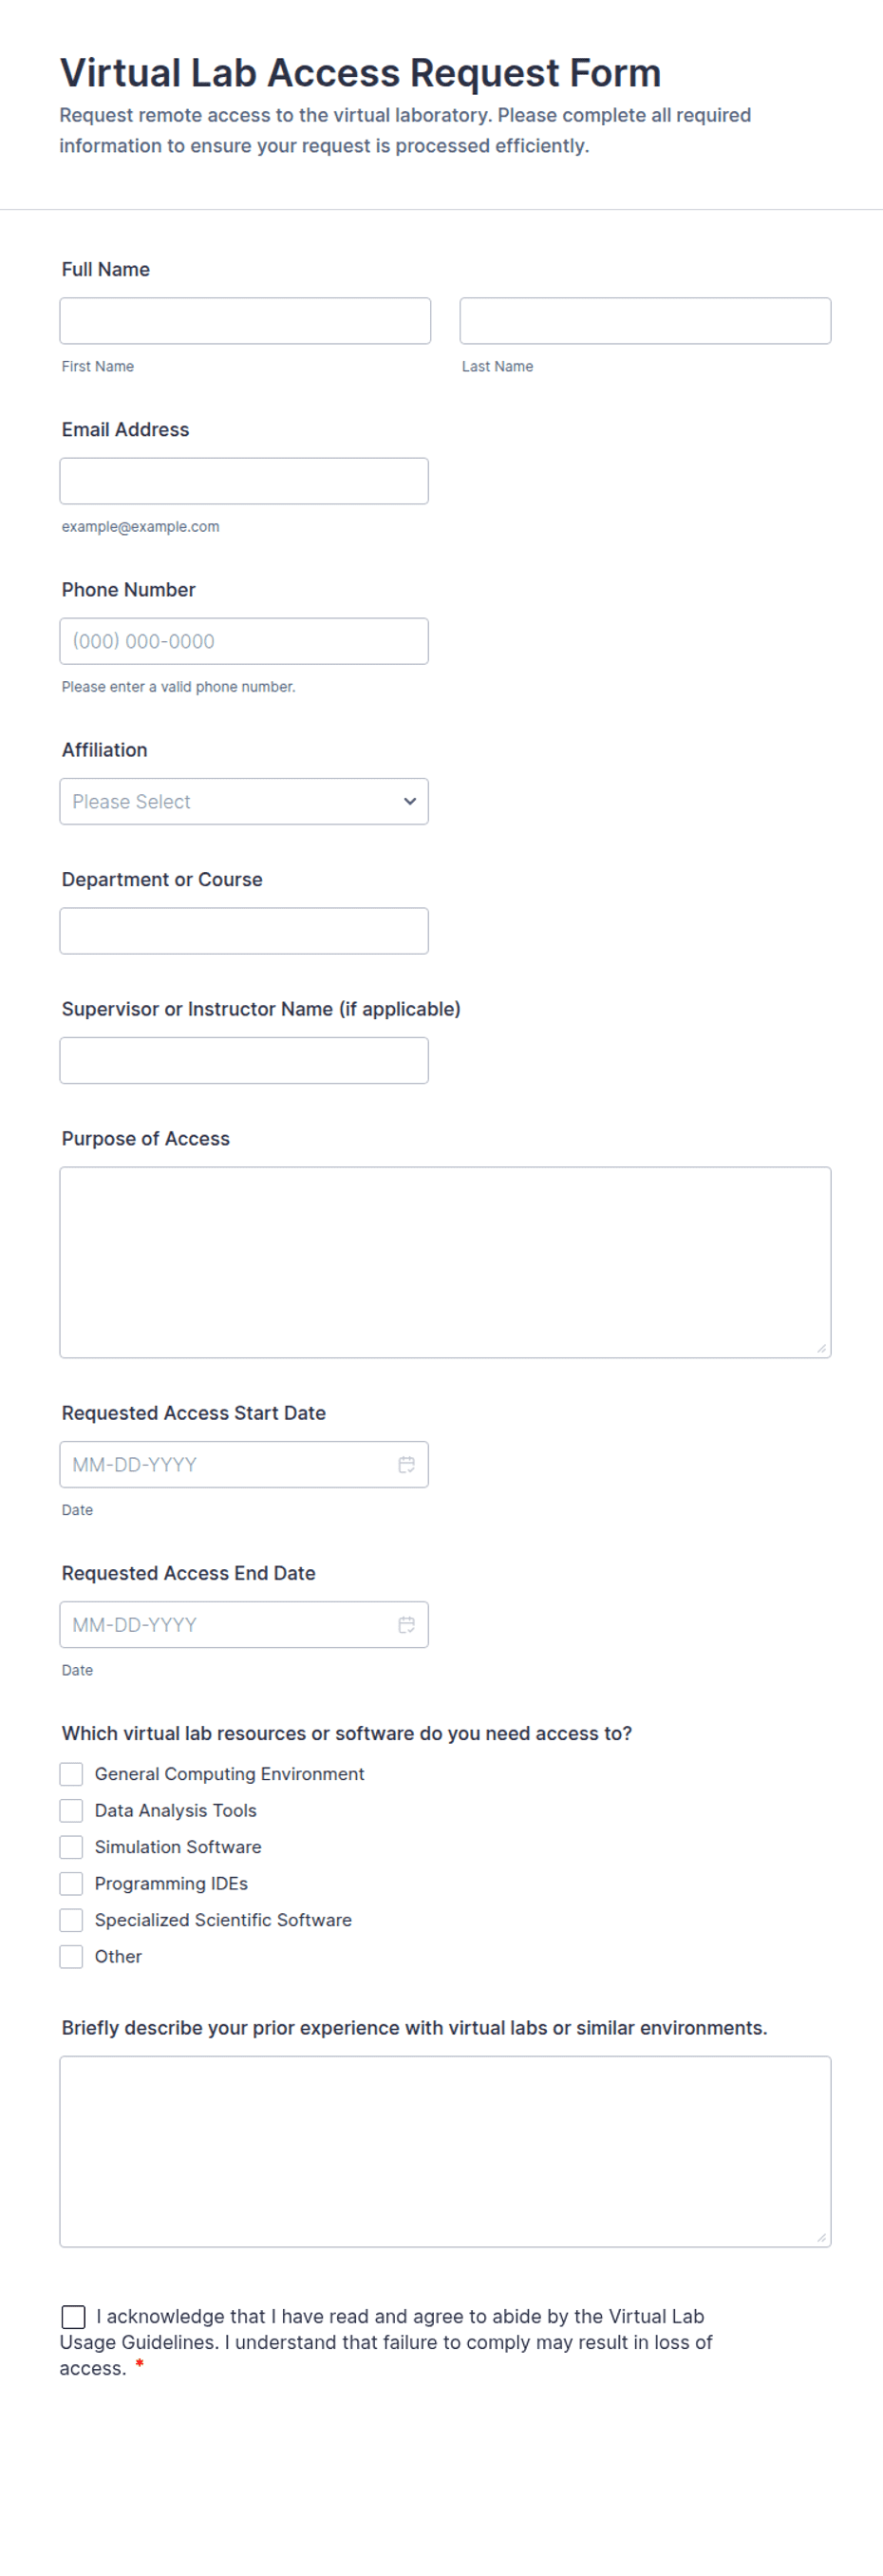883x2576 pixels.
Task: Focus the Last Name input
Action: tap(645, 321)
